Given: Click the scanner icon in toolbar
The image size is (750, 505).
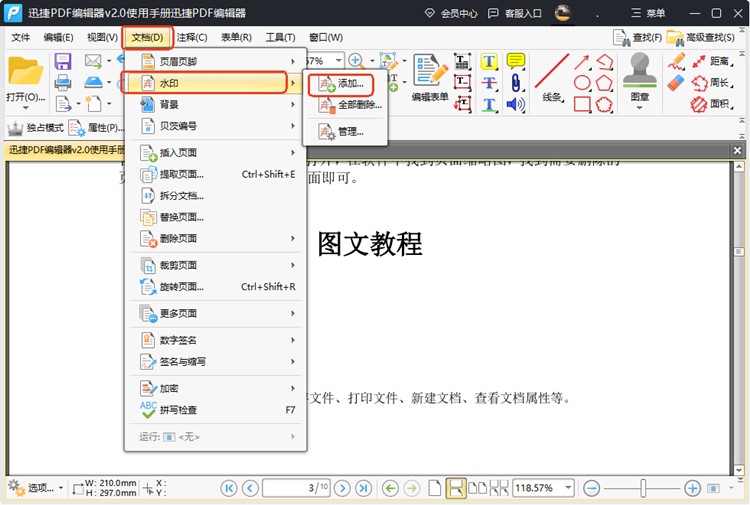Looking at the screenshot, I should point(93,82).
